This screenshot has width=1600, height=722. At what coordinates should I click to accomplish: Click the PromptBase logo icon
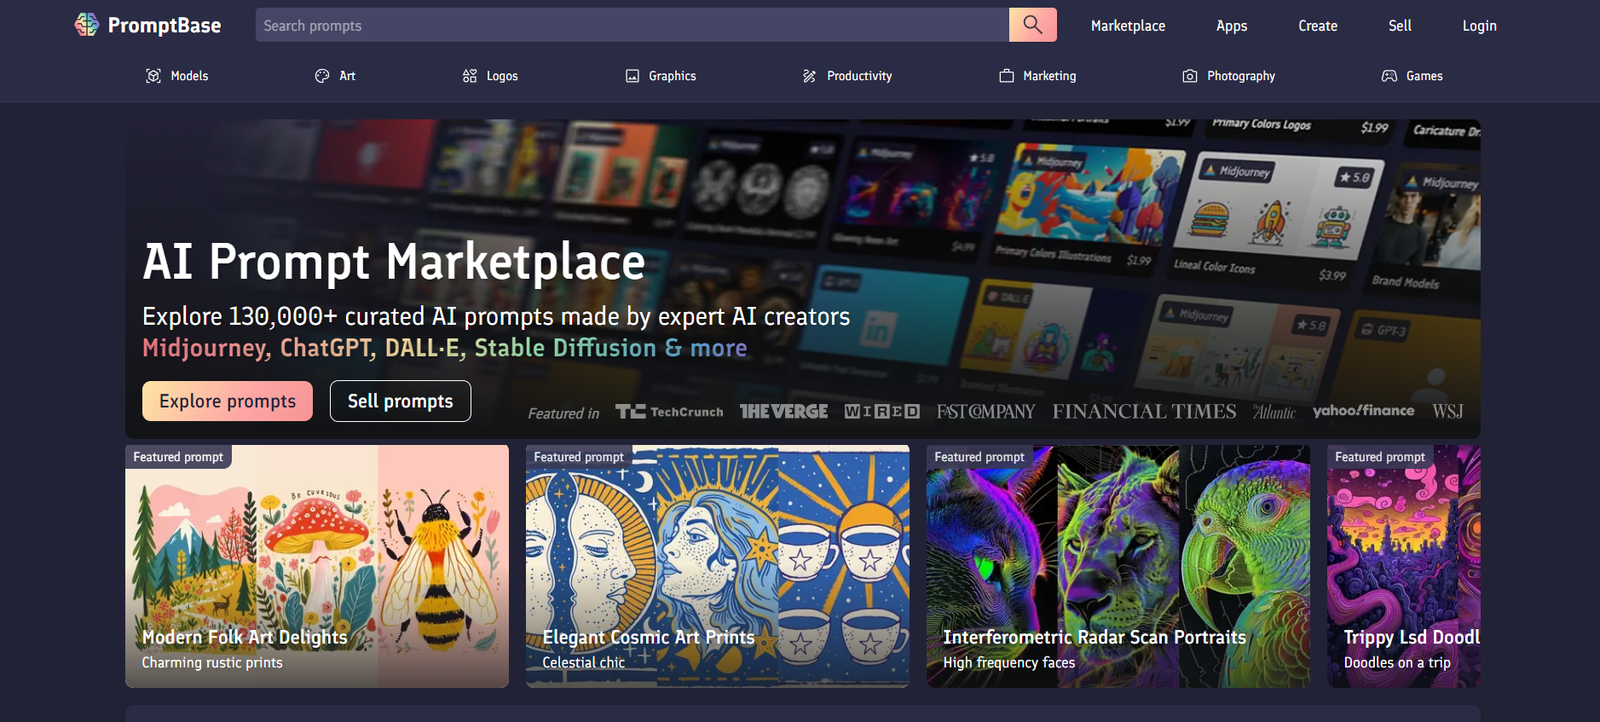click(x=87, y=25)
